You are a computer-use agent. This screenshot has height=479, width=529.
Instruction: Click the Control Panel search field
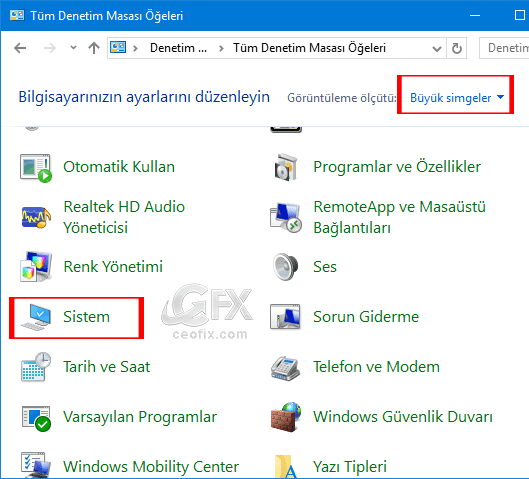point(504,48)
